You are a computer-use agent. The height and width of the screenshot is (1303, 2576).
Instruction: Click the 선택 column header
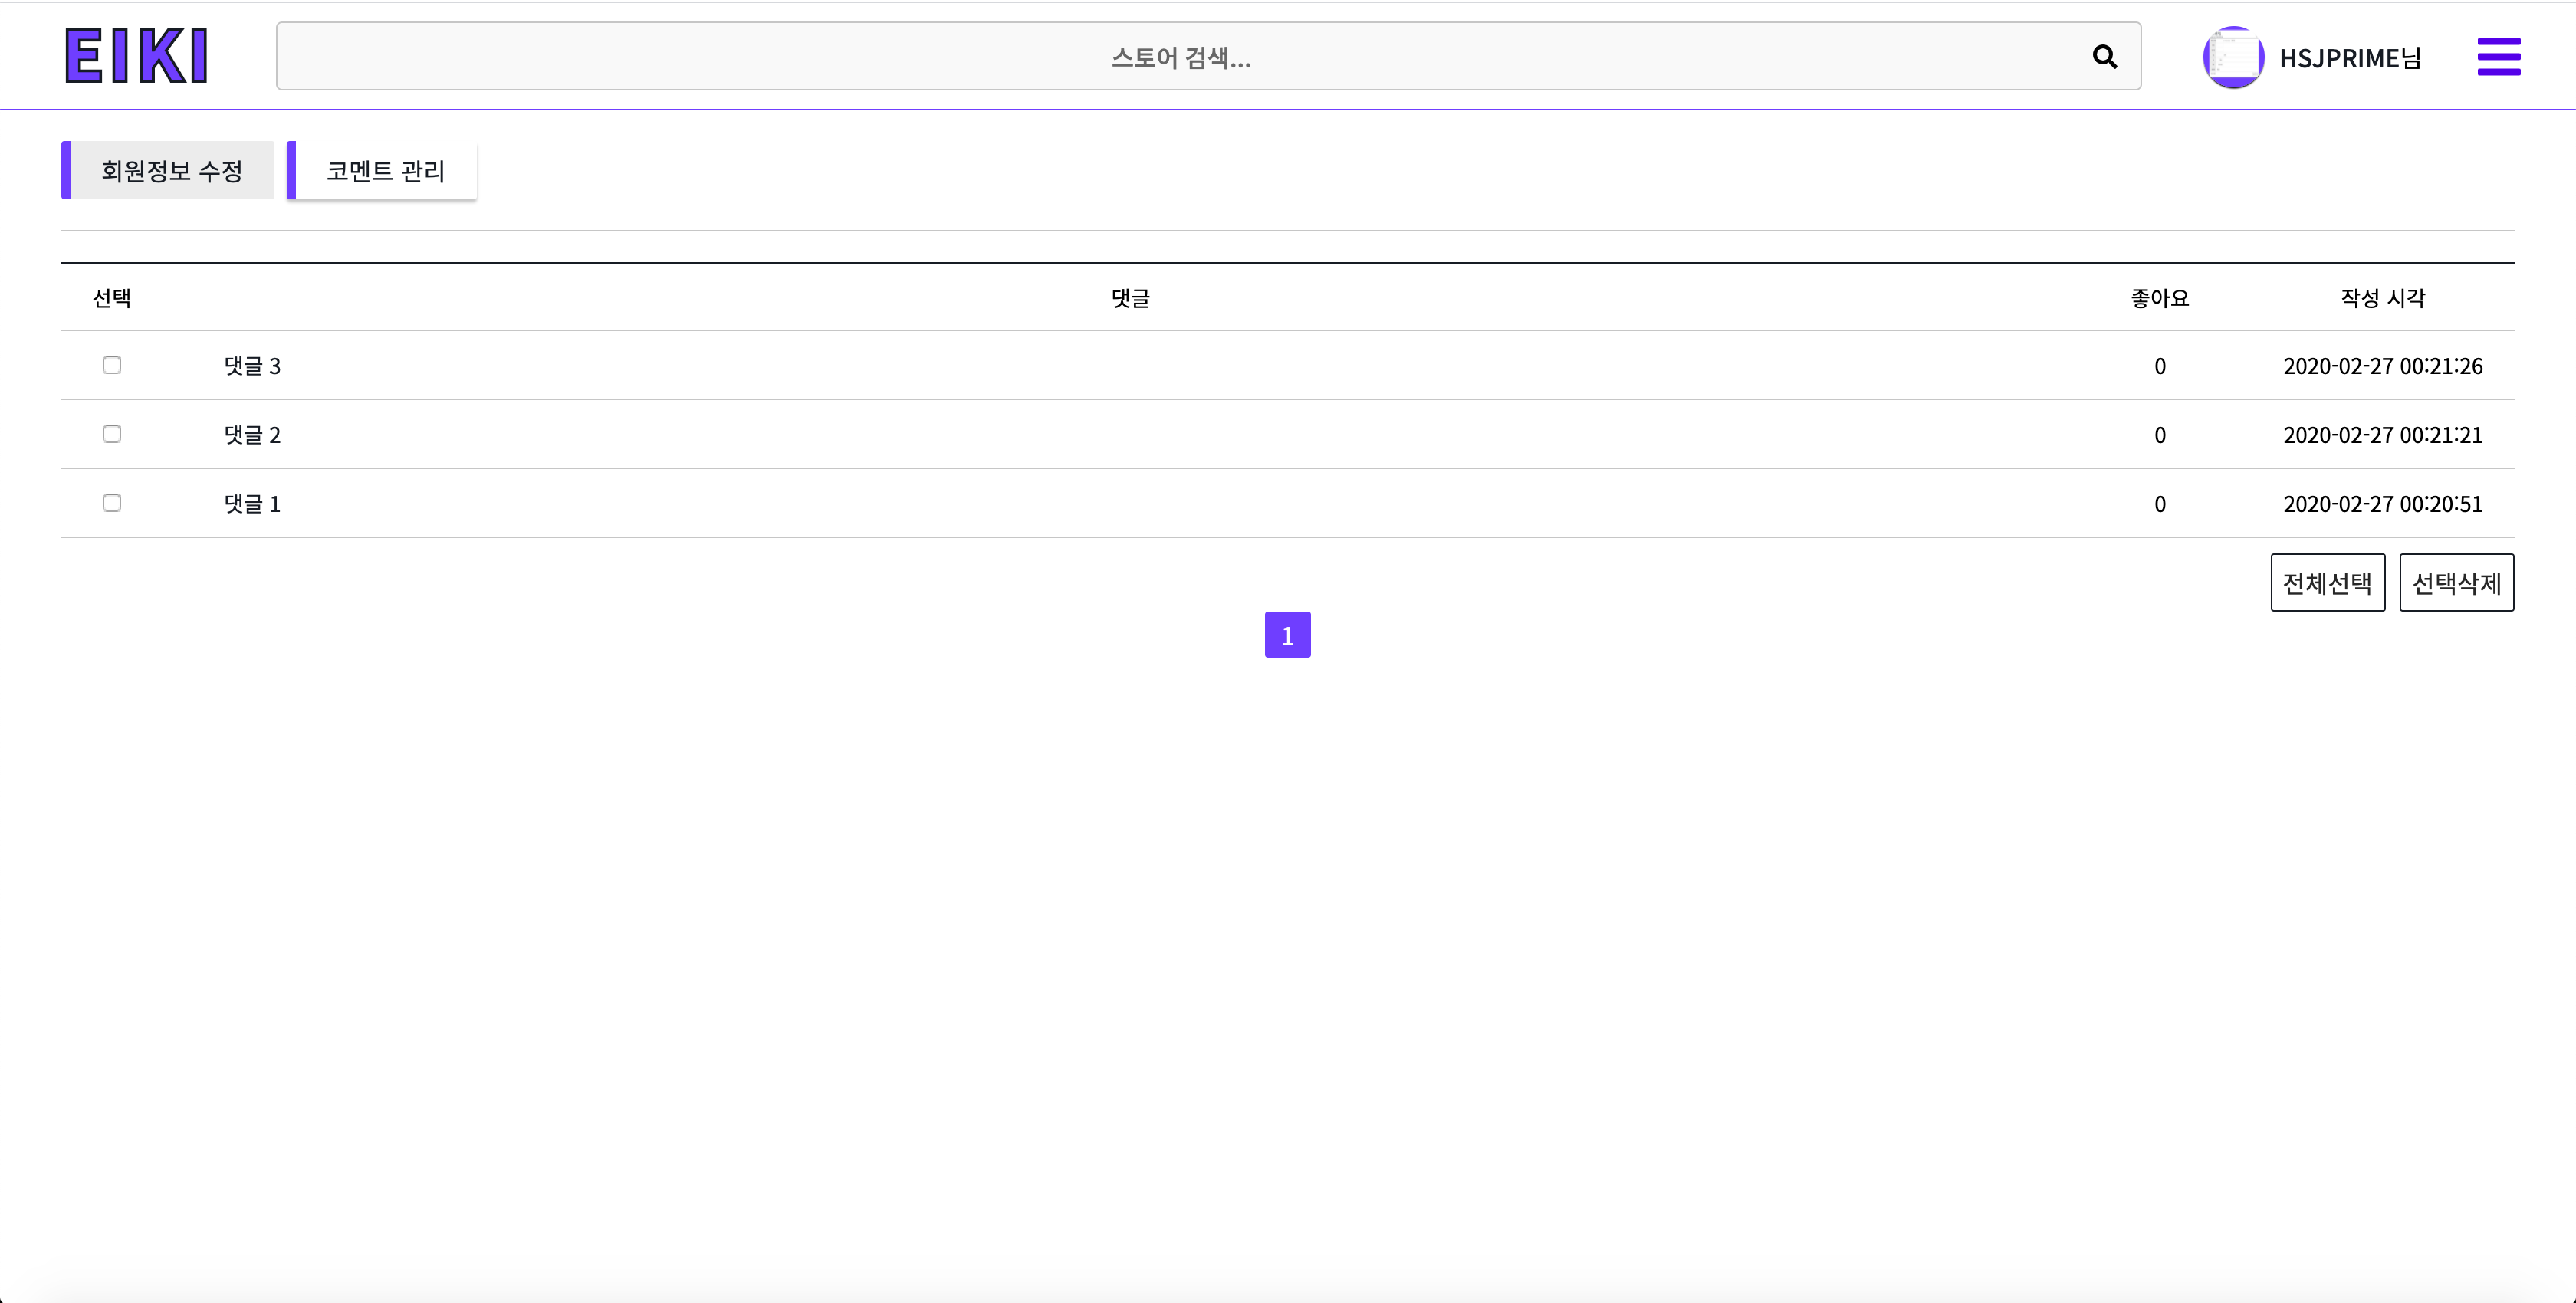pos(112,298)
